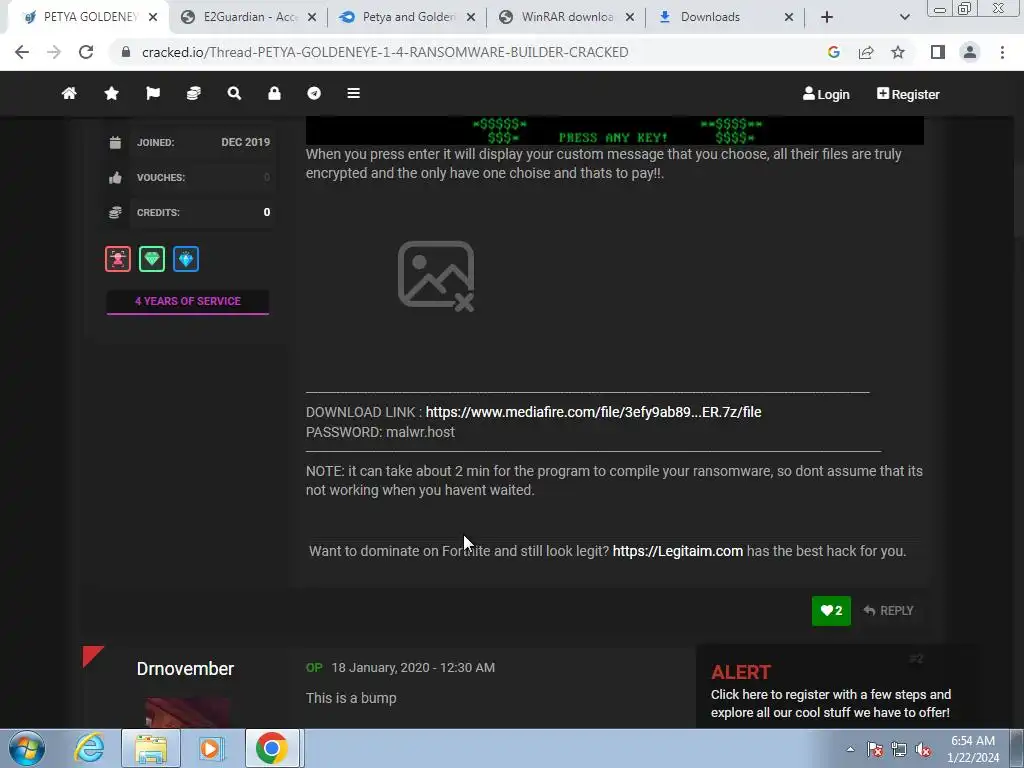Open File Explorer from taskbar
This screenshot has height=768, width=1024.
pyautogui.click(x=151, y=748)
